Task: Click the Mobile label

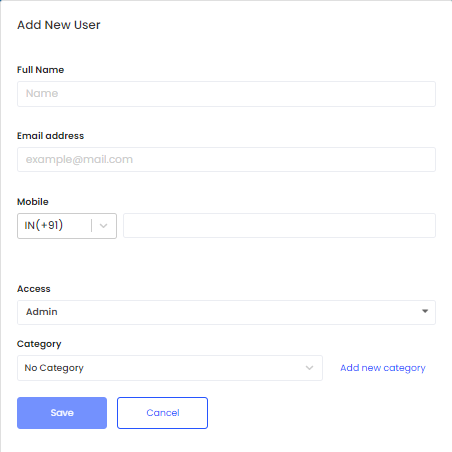Action: coord(33,202)
